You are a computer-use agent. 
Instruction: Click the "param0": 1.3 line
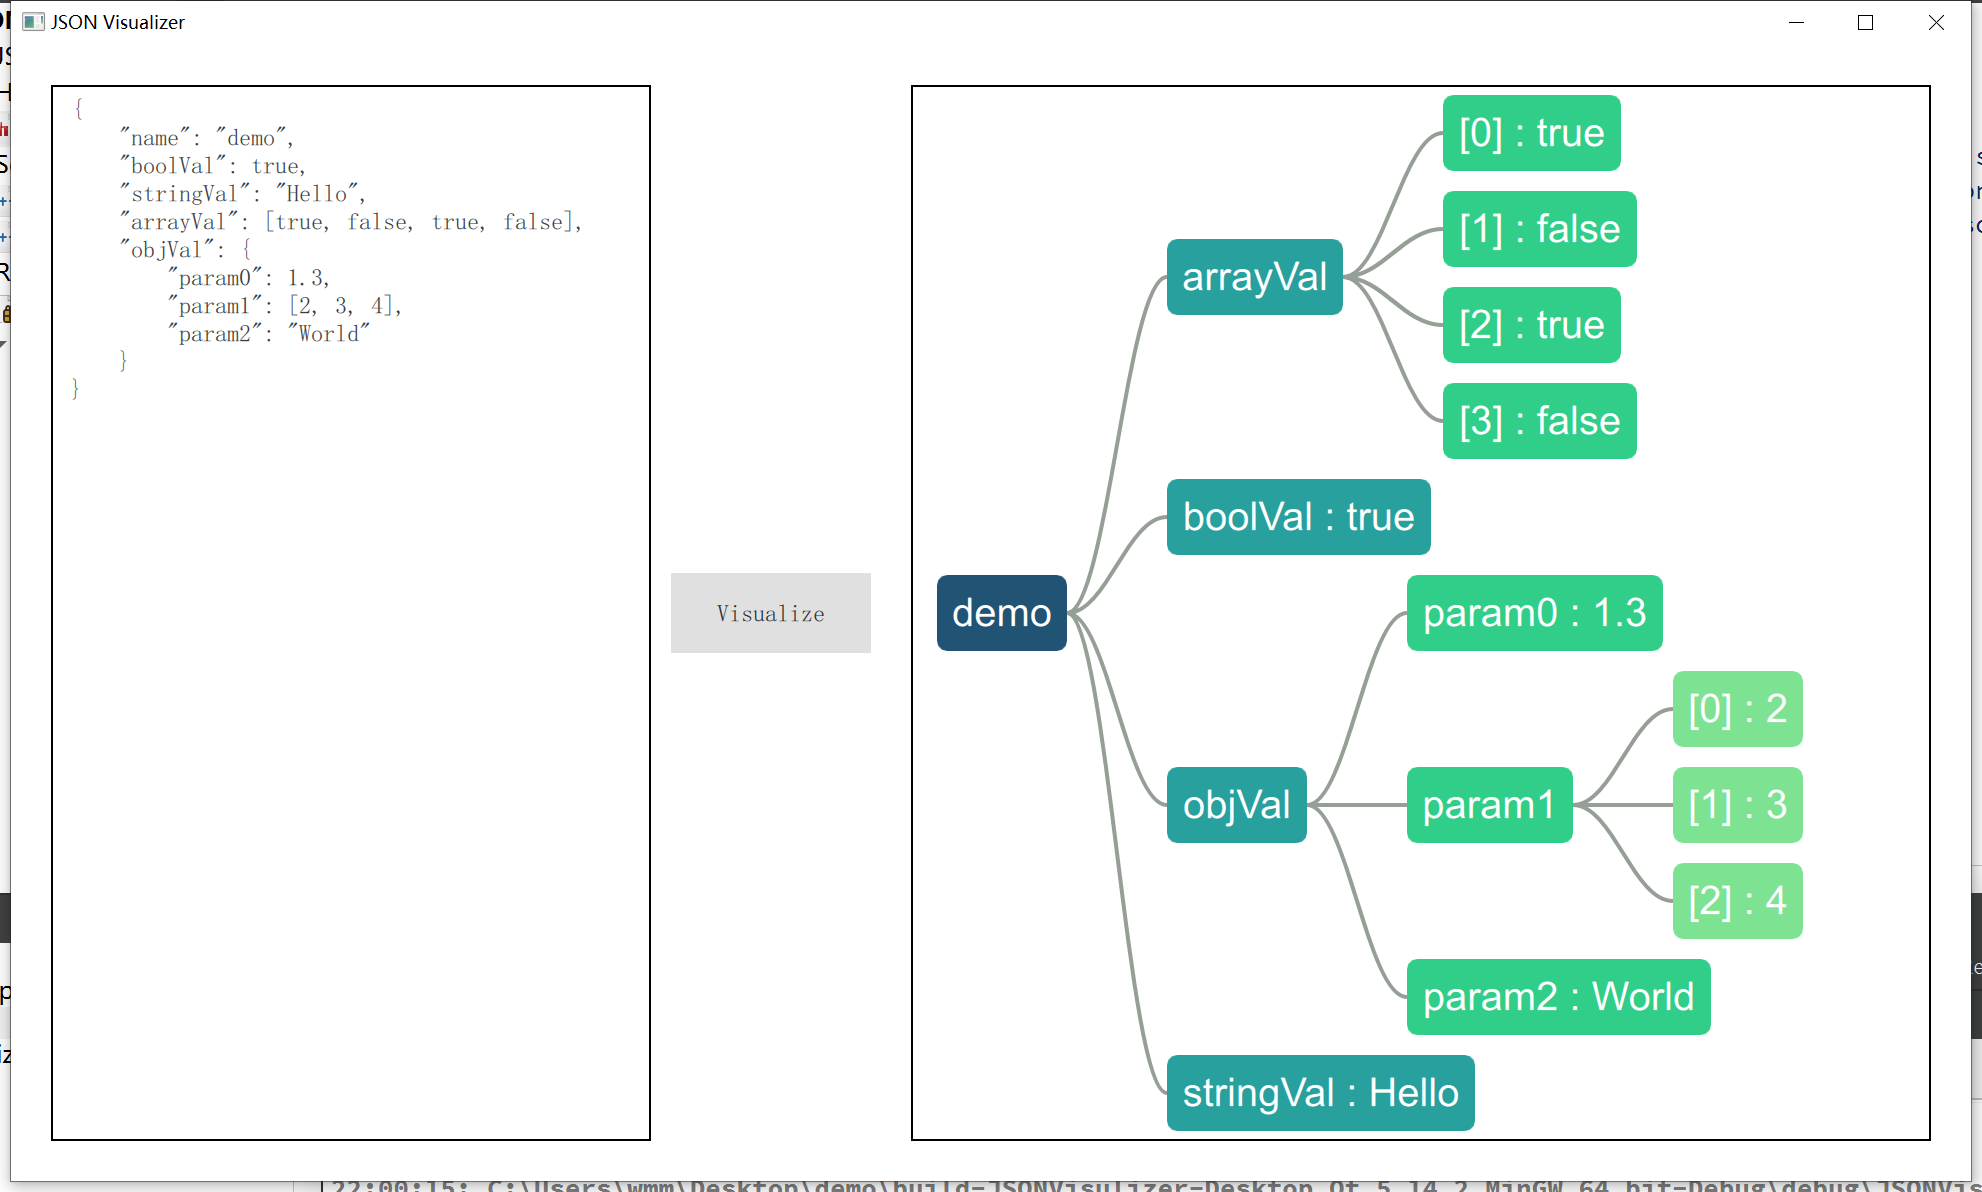(248, 278)
